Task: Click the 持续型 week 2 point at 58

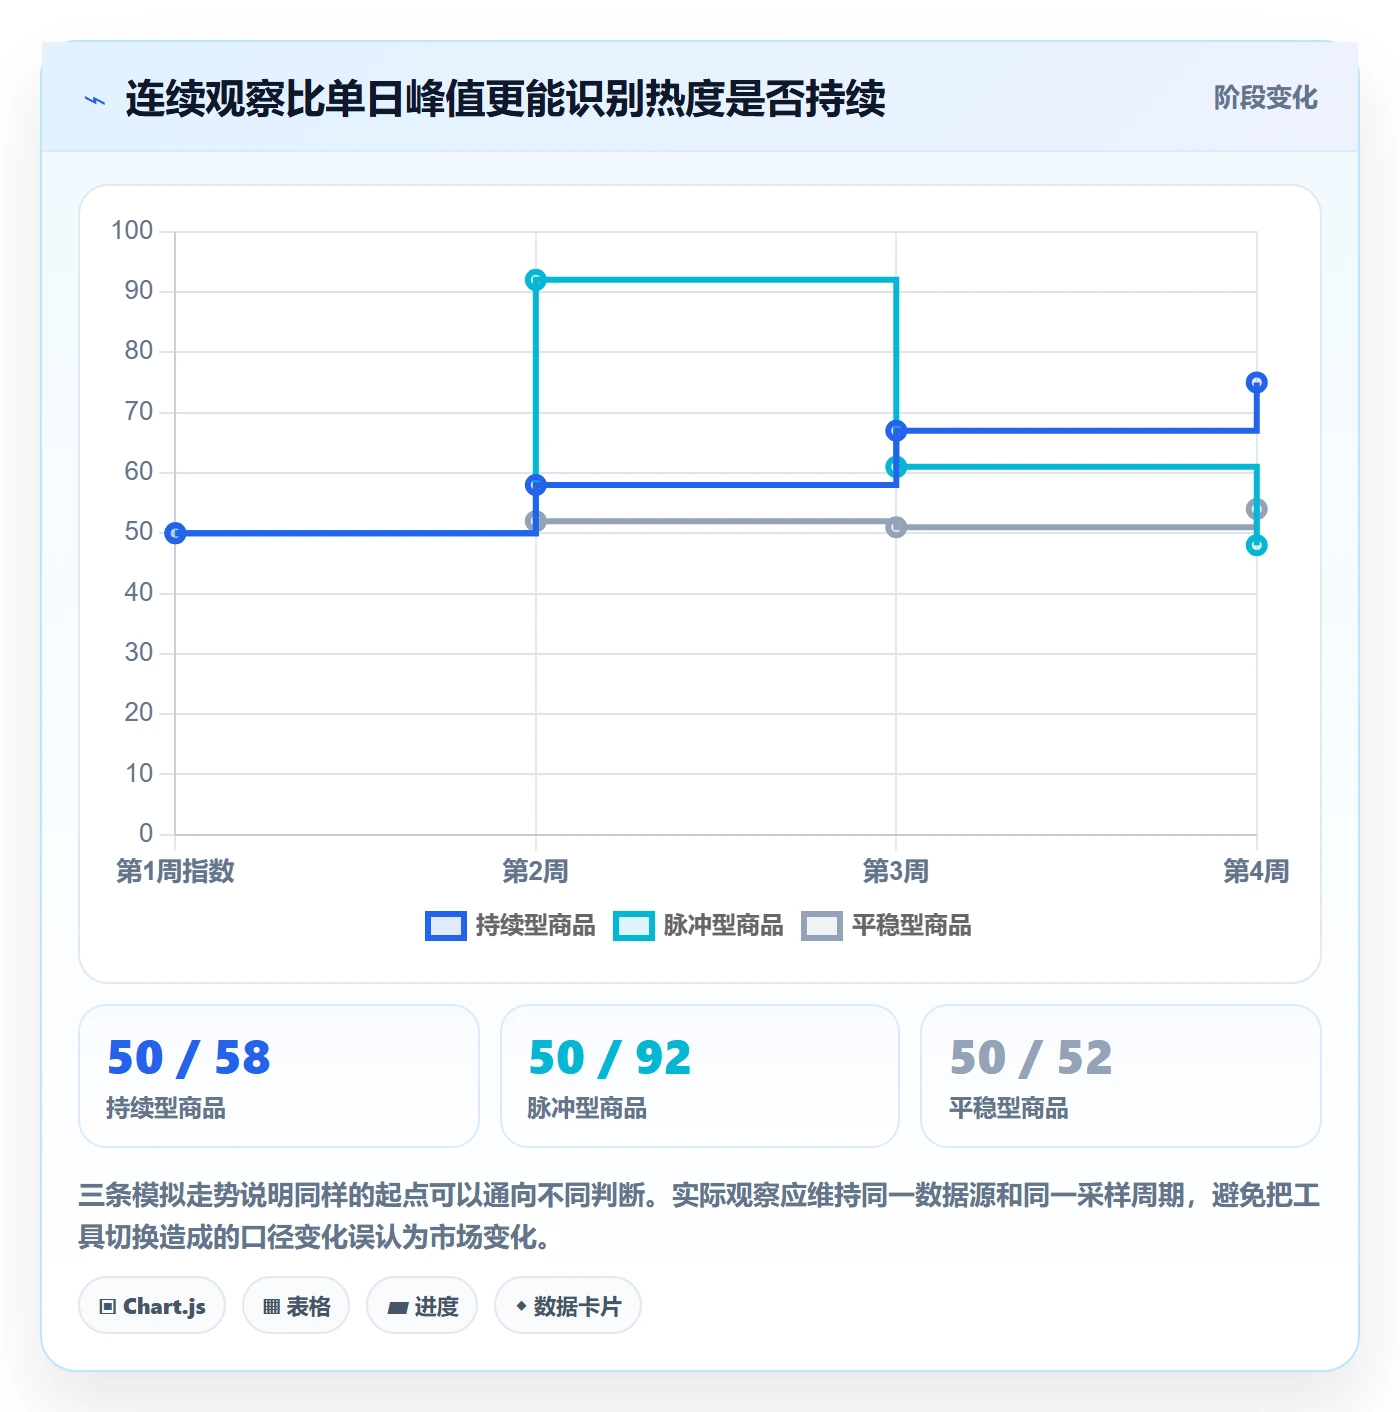Action: click(x=536, y=485)
